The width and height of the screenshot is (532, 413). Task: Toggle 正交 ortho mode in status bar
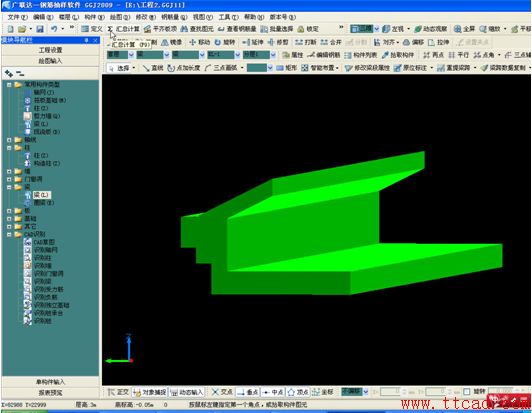point(118,392)
